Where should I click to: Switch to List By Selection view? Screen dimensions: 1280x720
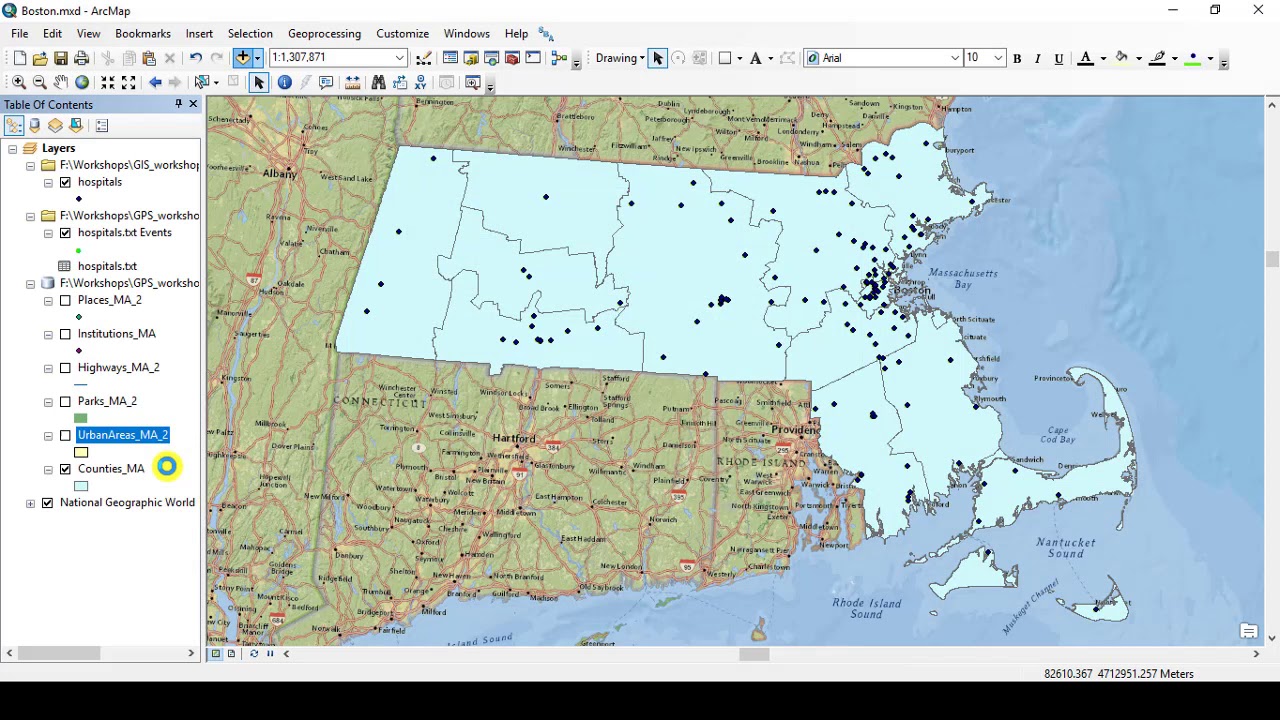click(x=76, y=125)
